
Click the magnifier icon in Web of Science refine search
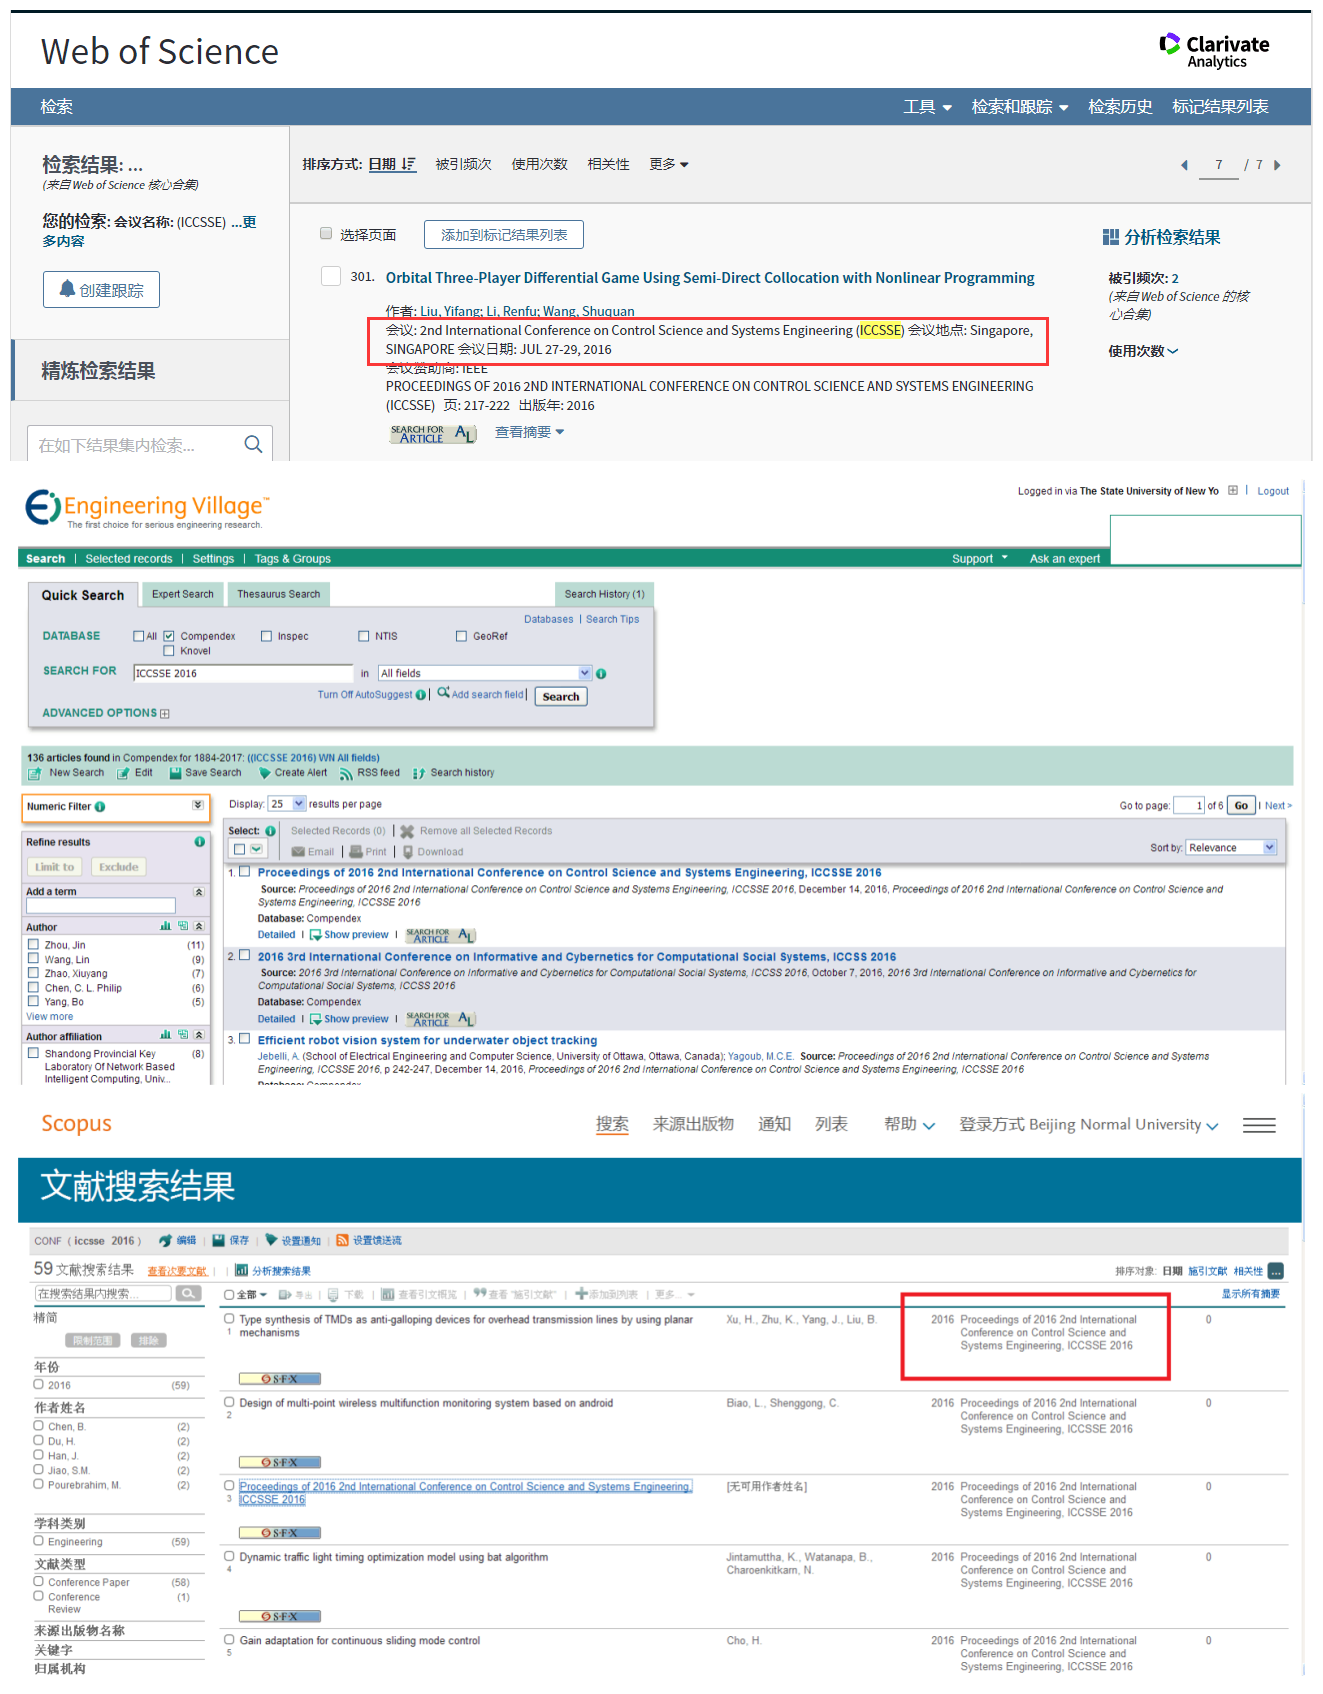(x=254, y=444)
